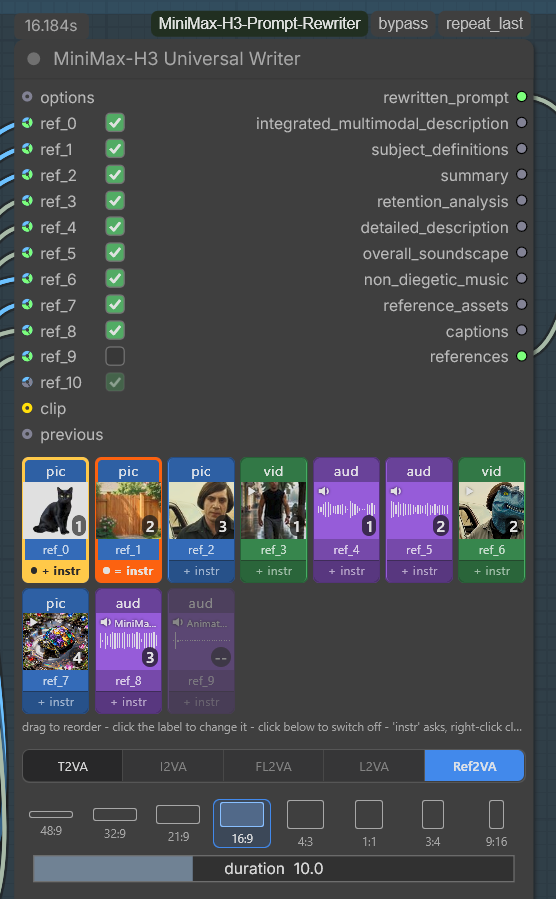Click the 'vid' type label on ref_3 card
The height and width of the screenshot is (899, 556).
pos(273,471)
